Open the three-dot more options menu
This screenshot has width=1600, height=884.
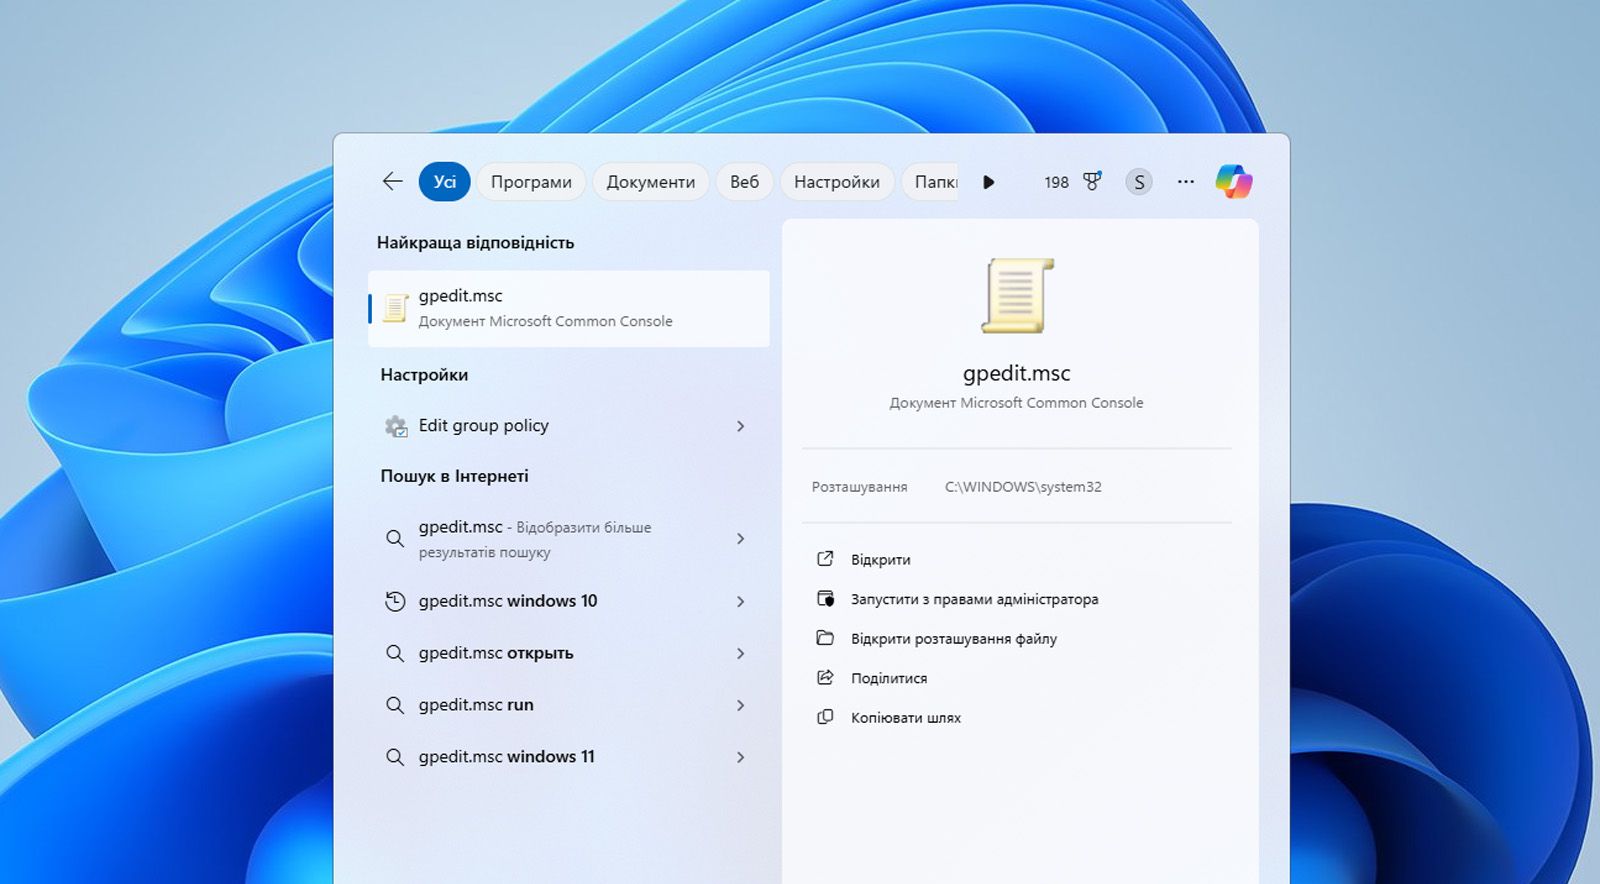click(1186, 182)
